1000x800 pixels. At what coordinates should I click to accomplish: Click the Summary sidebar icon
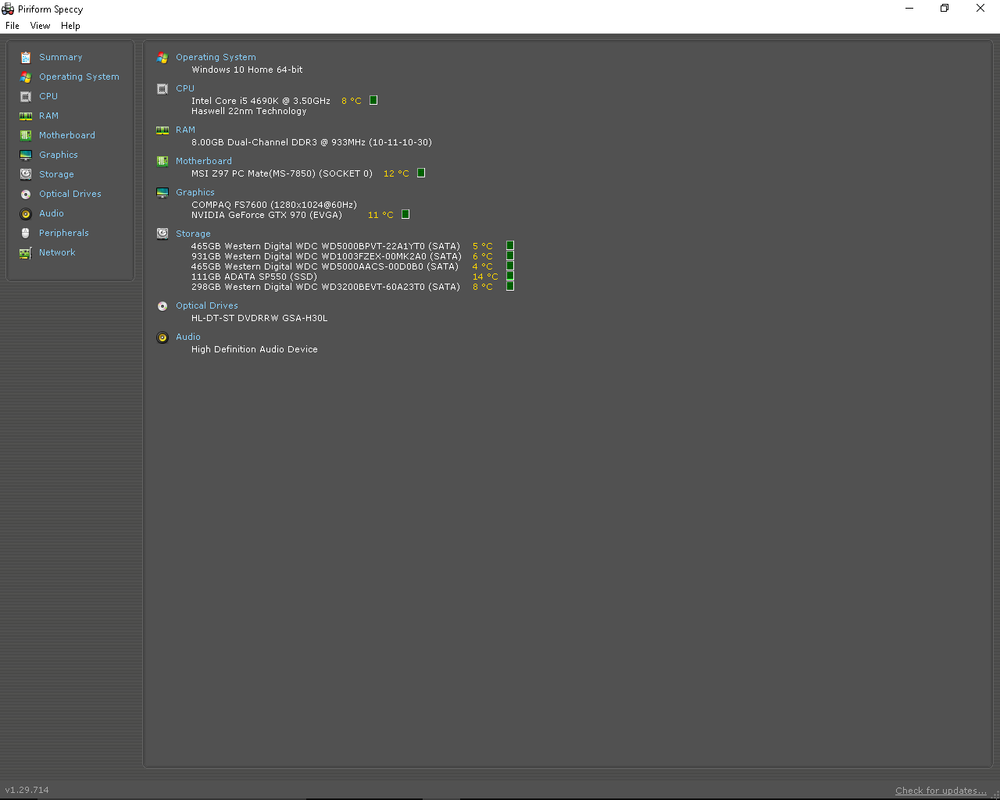pos(26,57)
